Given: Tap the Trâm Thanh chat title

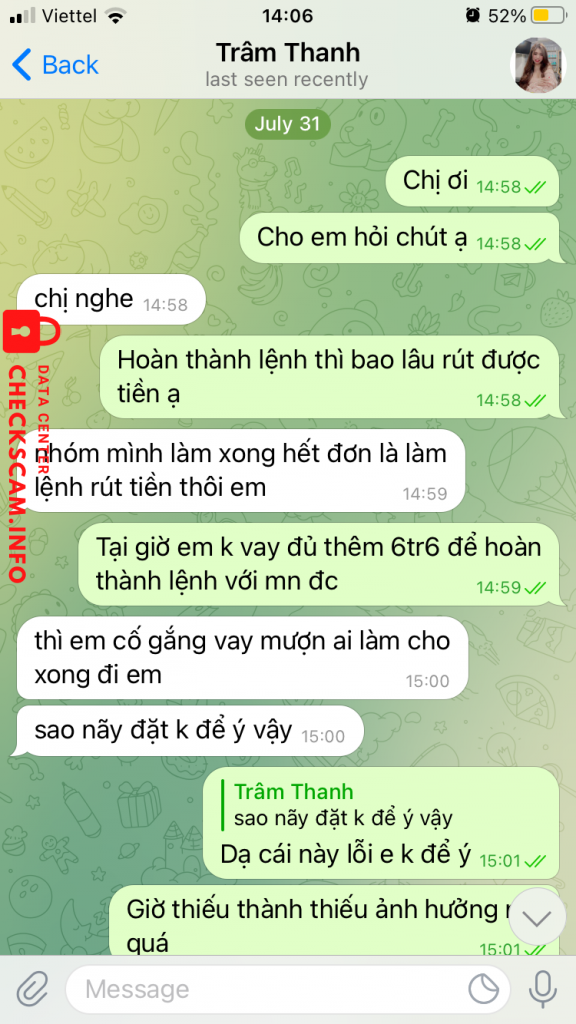Looking at the screenshot, I should click(x=287, y=52).
